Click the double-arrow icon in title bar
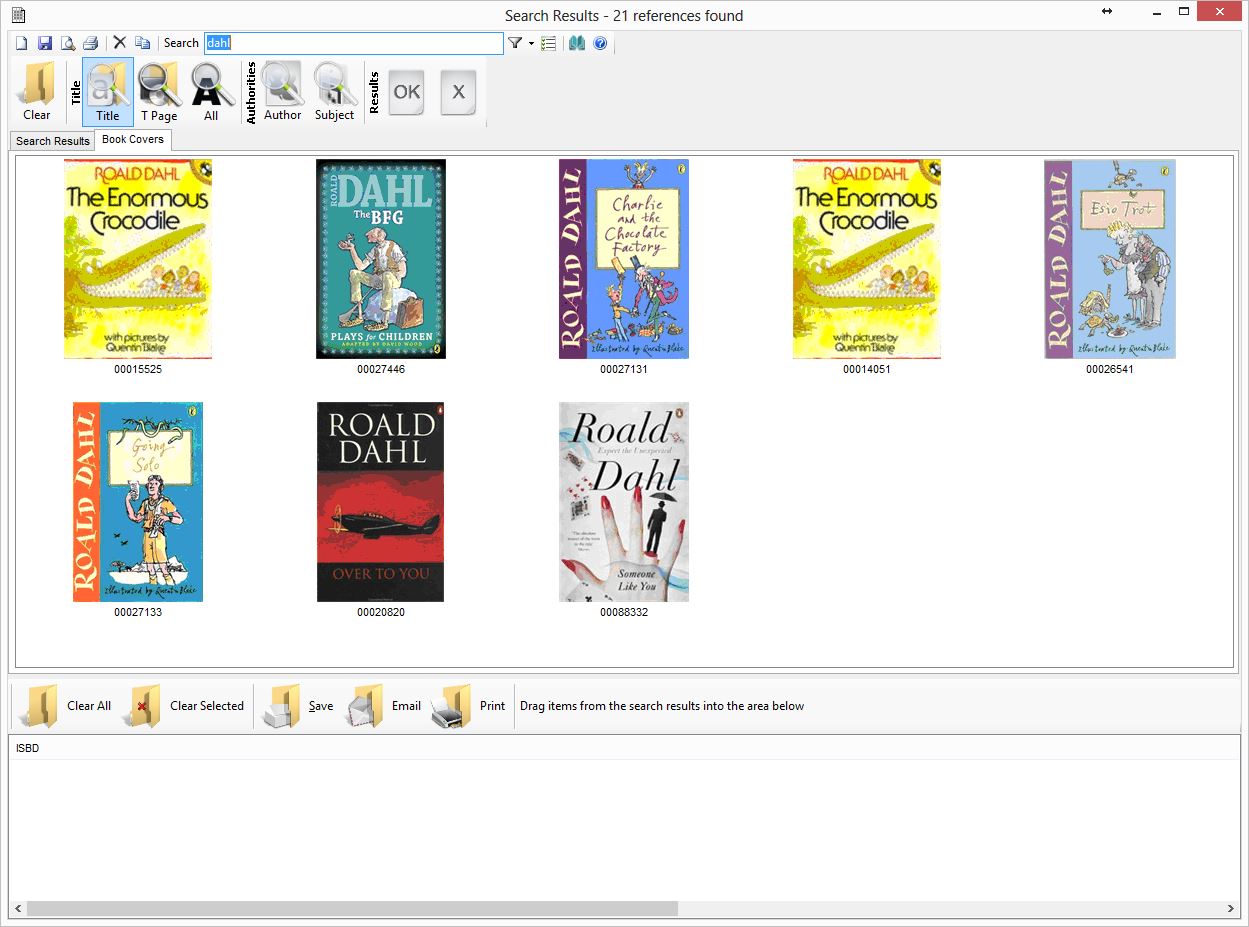The height and width of the screenshot is (927, 1249). (x=1107, y=11)
